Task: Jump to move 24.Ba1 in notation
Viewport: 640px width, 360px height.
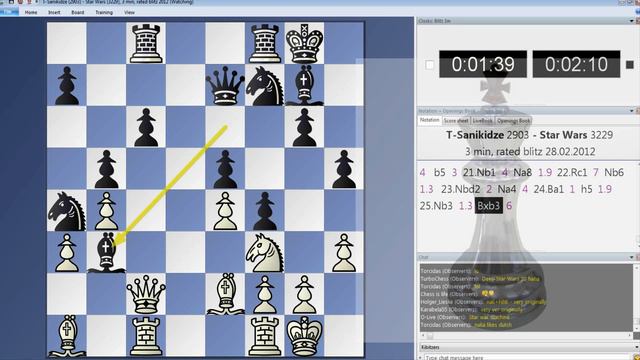Action: [548, 189]
